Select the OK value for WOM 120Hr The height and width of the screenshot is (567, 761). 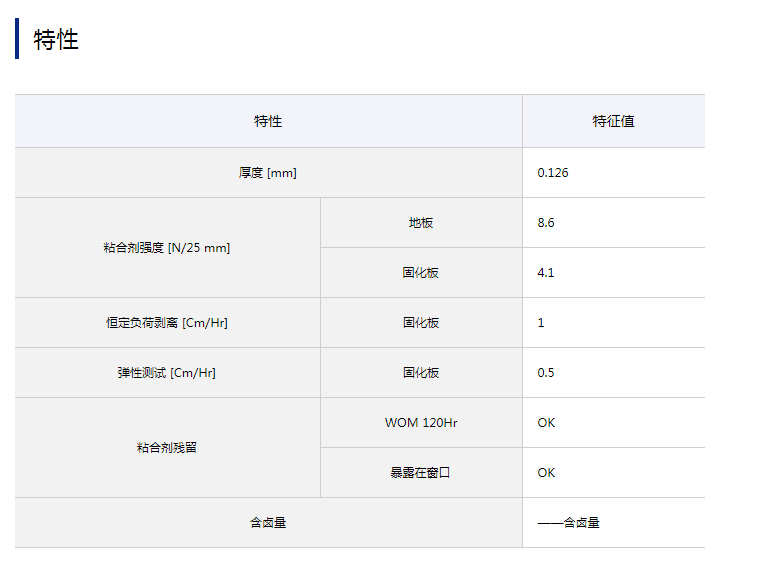[x=546, y=423]
